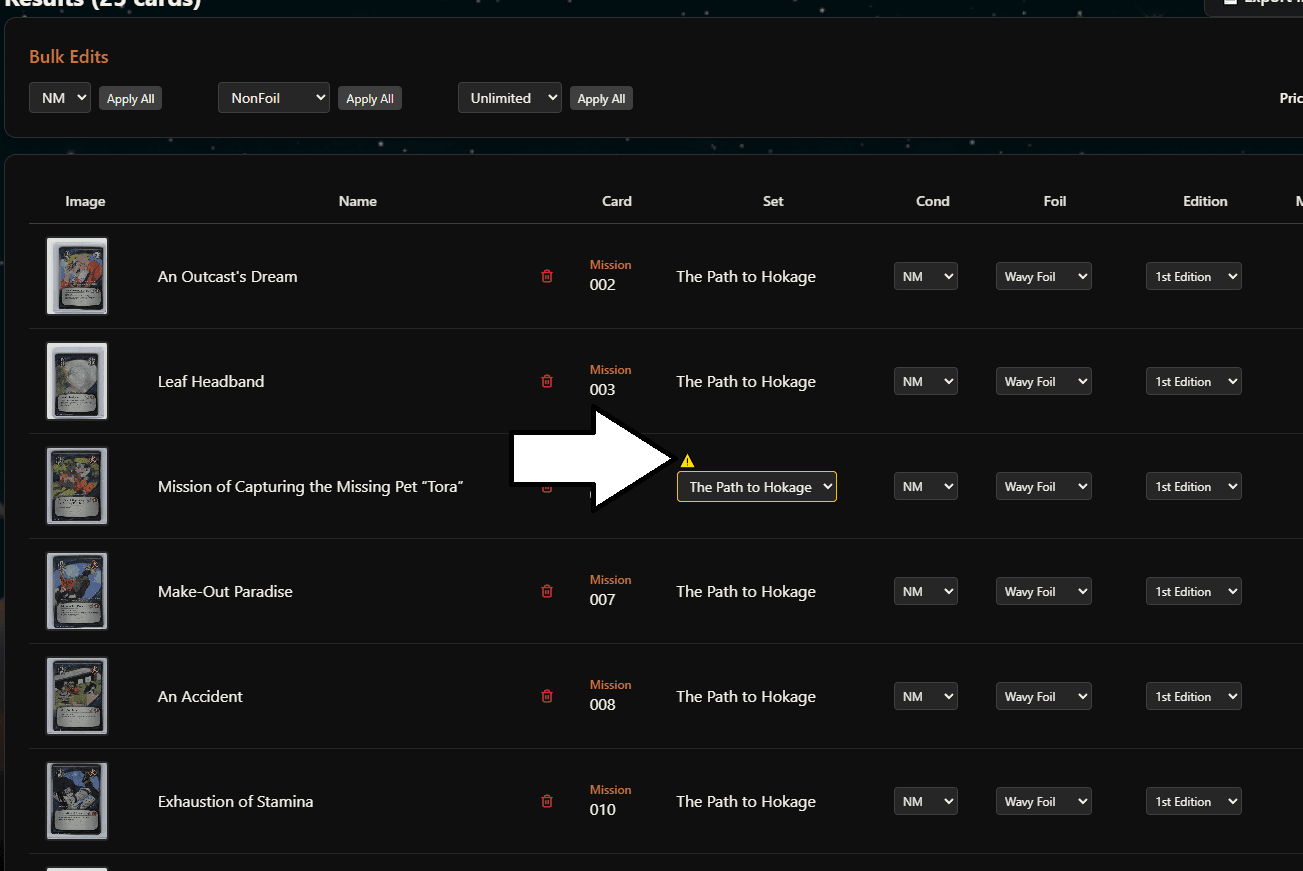
Task: Click trash icon for Leaf Headband
Action: pos(547,381)
